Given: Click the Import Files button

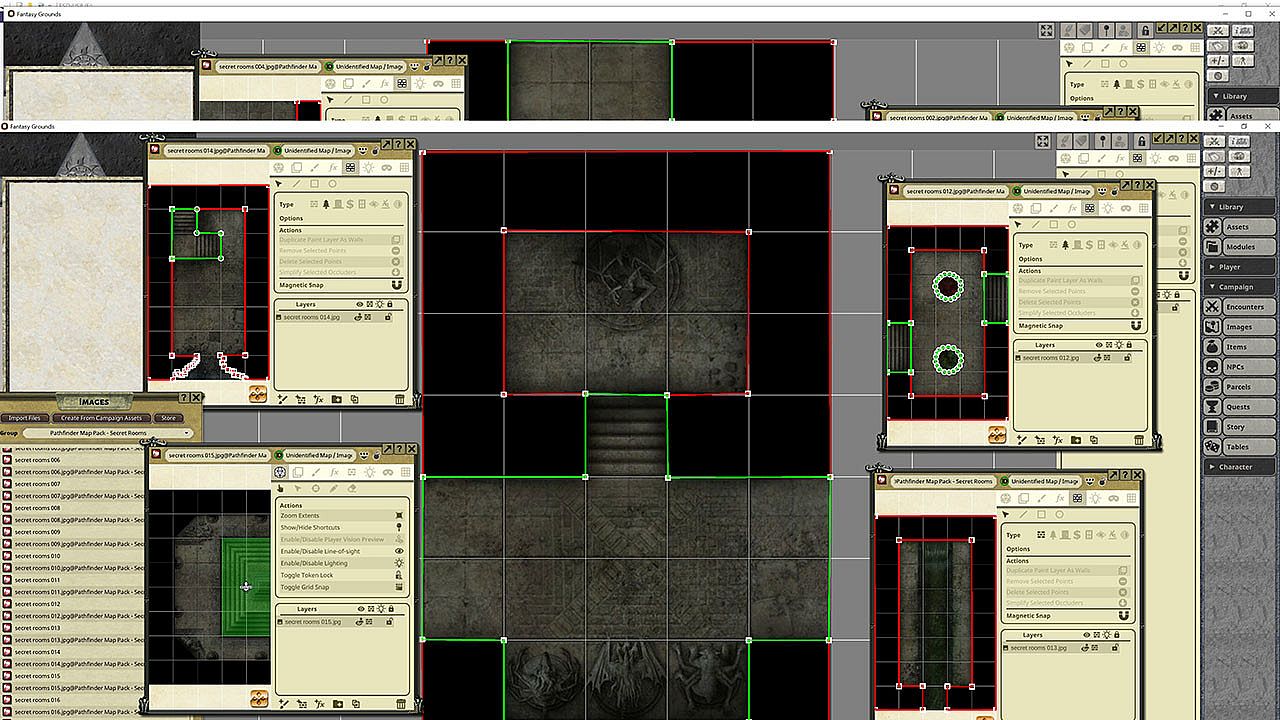Looking at the screenshot, I should coord(26,418).
